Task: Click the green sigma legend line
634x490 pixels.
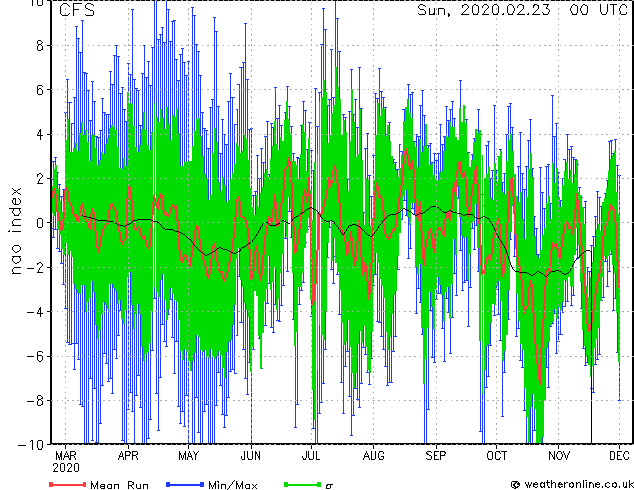Action: (302, 484)
